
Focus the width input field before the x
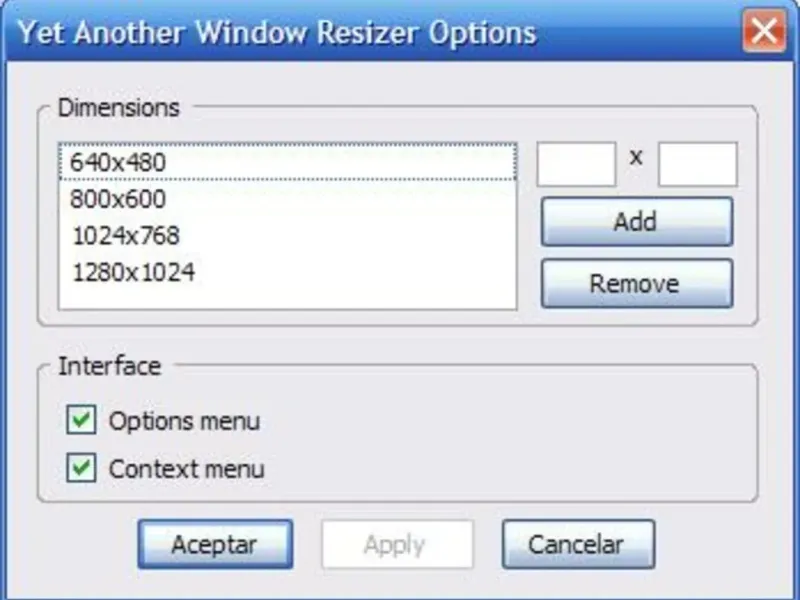tap(577, 164)
